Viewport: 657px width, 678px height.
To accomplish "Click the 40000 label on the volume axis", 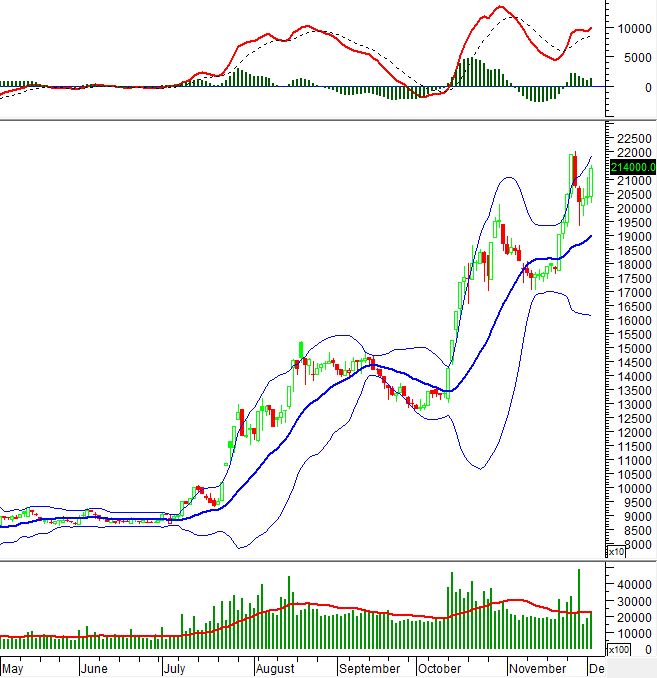I will click(x=630, y=582).
